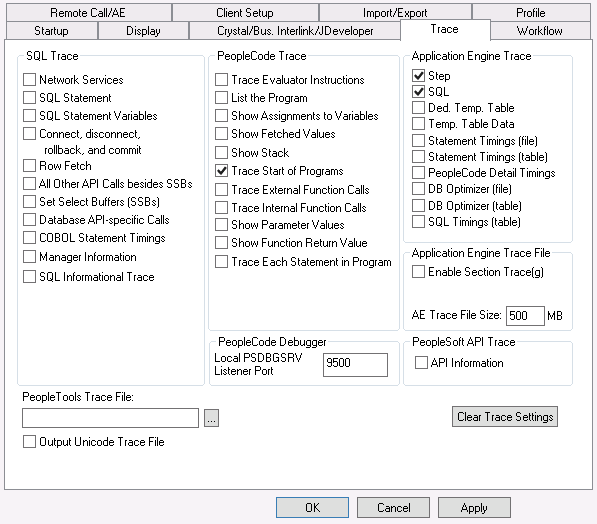Screen dimensions: 597x524
Task: Tick Database API-specific Calls
Action: (x=29, y=220)
